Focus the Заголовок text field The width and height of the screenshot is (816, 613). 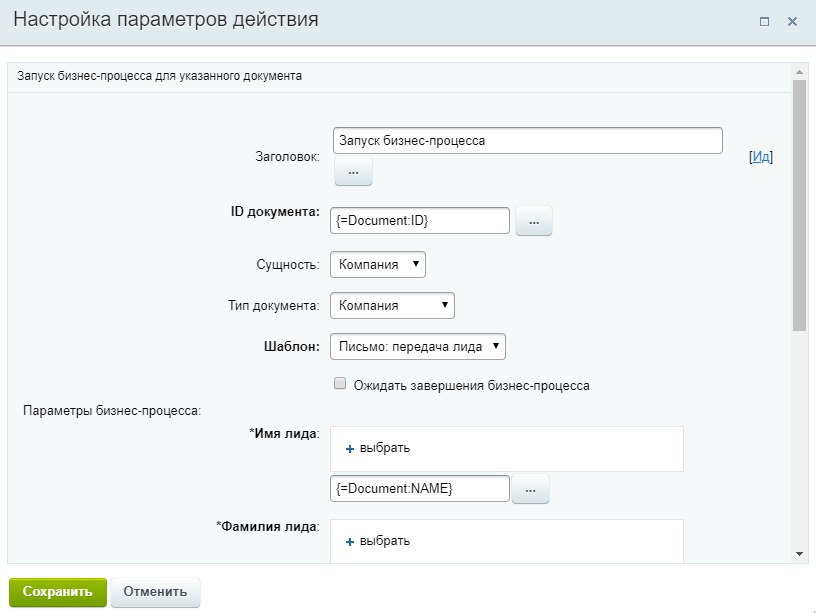pos(528,141)
